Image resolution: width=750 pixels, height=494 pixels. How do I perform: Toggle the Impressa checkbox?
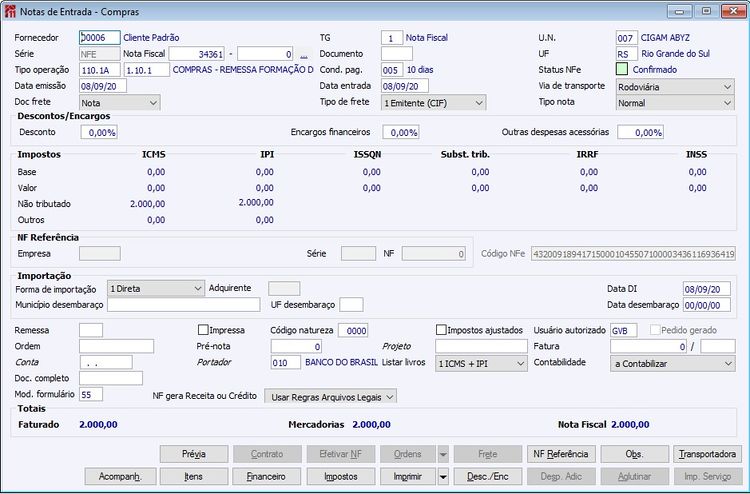pyautogui.click(x=203, y=329)
